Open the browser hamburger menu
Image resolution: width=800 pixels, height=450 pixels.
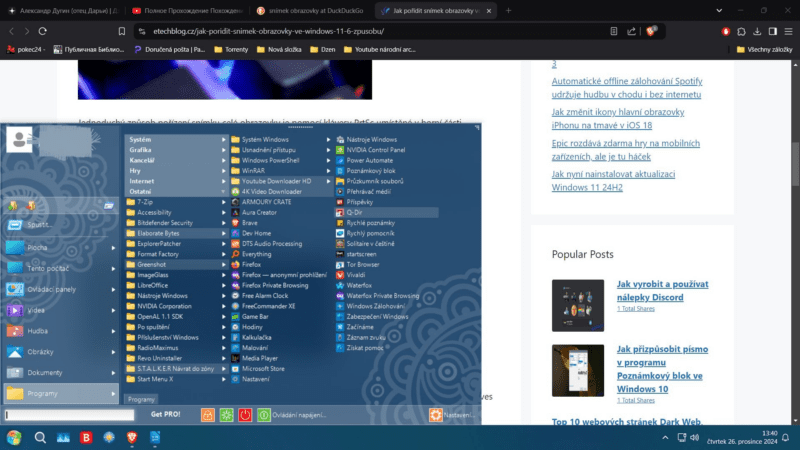pos(789,31)
